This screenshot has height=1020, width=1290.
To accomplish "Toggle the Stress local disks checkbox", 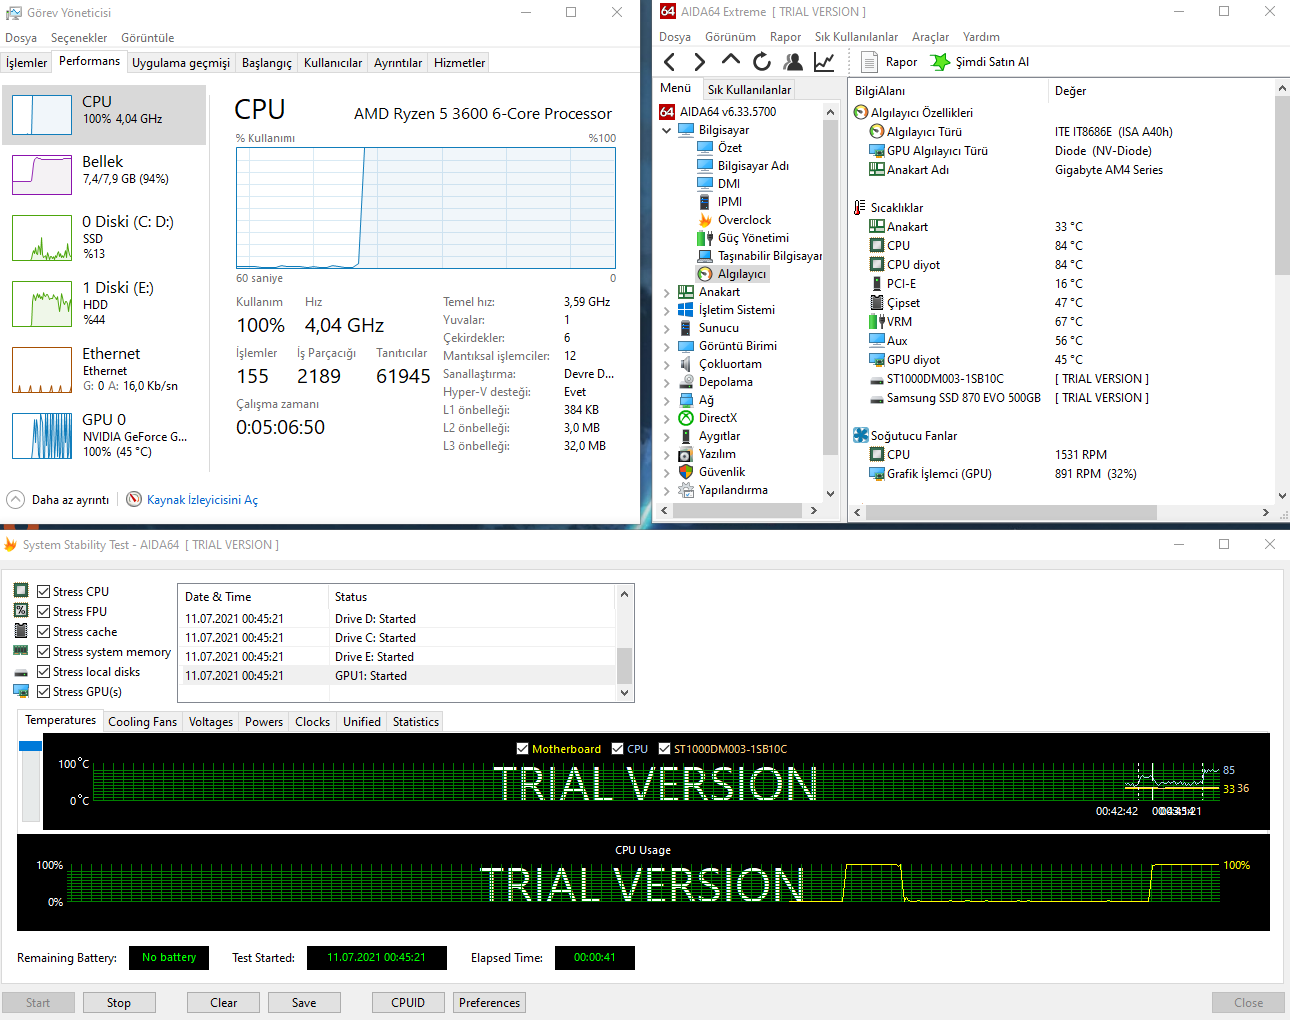I will 44,672.
